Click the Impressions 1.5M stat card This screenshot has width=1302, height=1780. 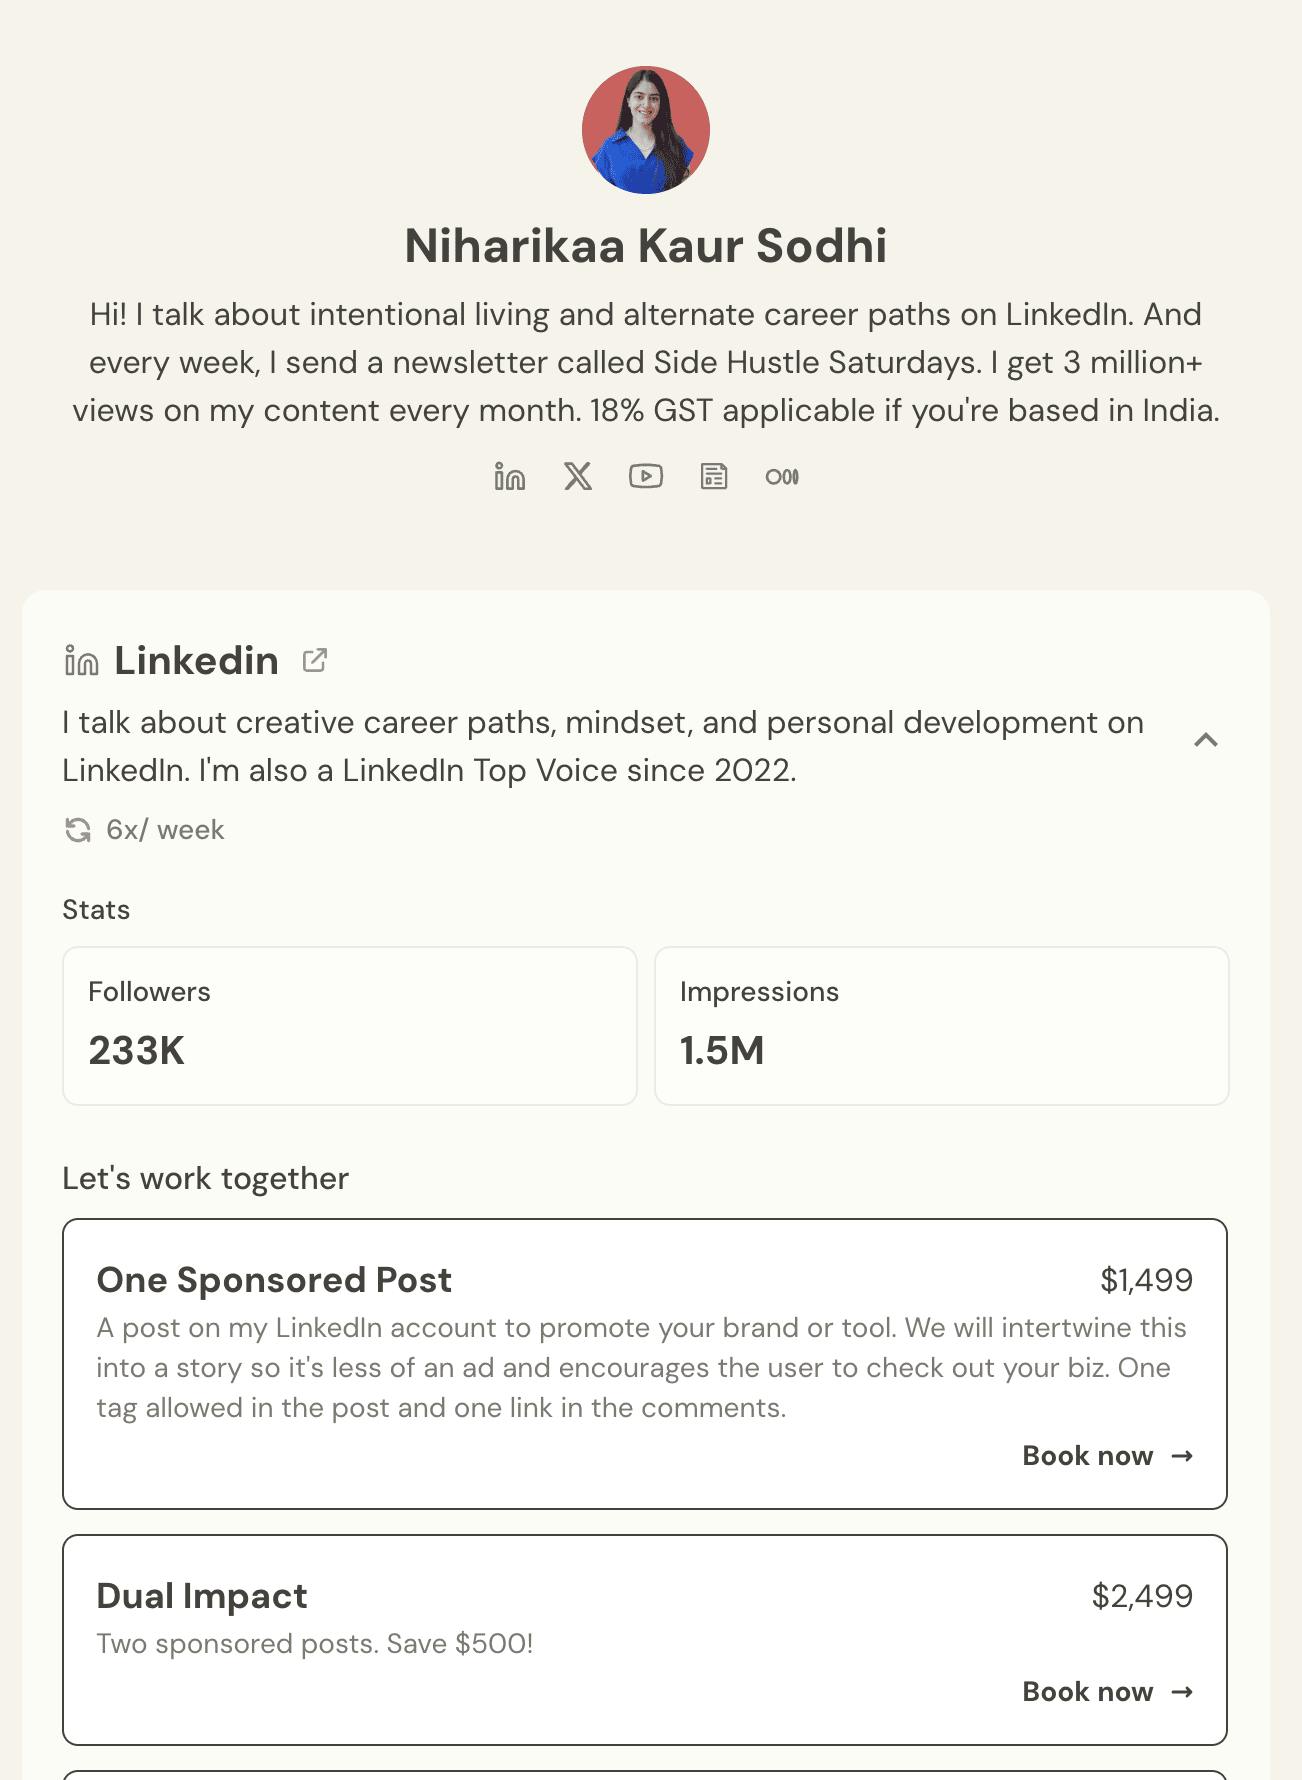pos(942,1026)
